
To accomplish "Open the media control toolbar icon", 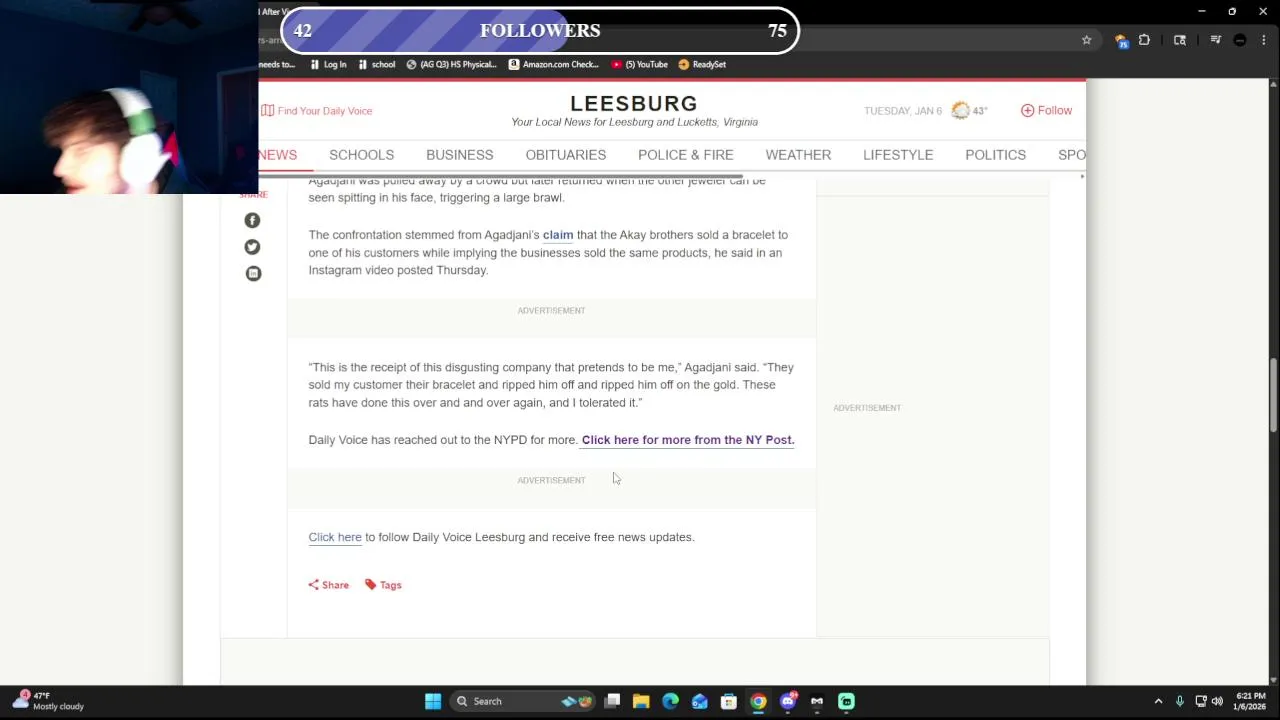I will click(x=1216, y=40).
